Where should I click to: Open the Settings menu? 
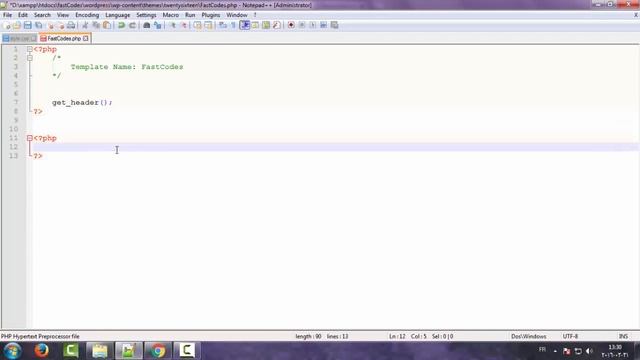click(146, 15)
